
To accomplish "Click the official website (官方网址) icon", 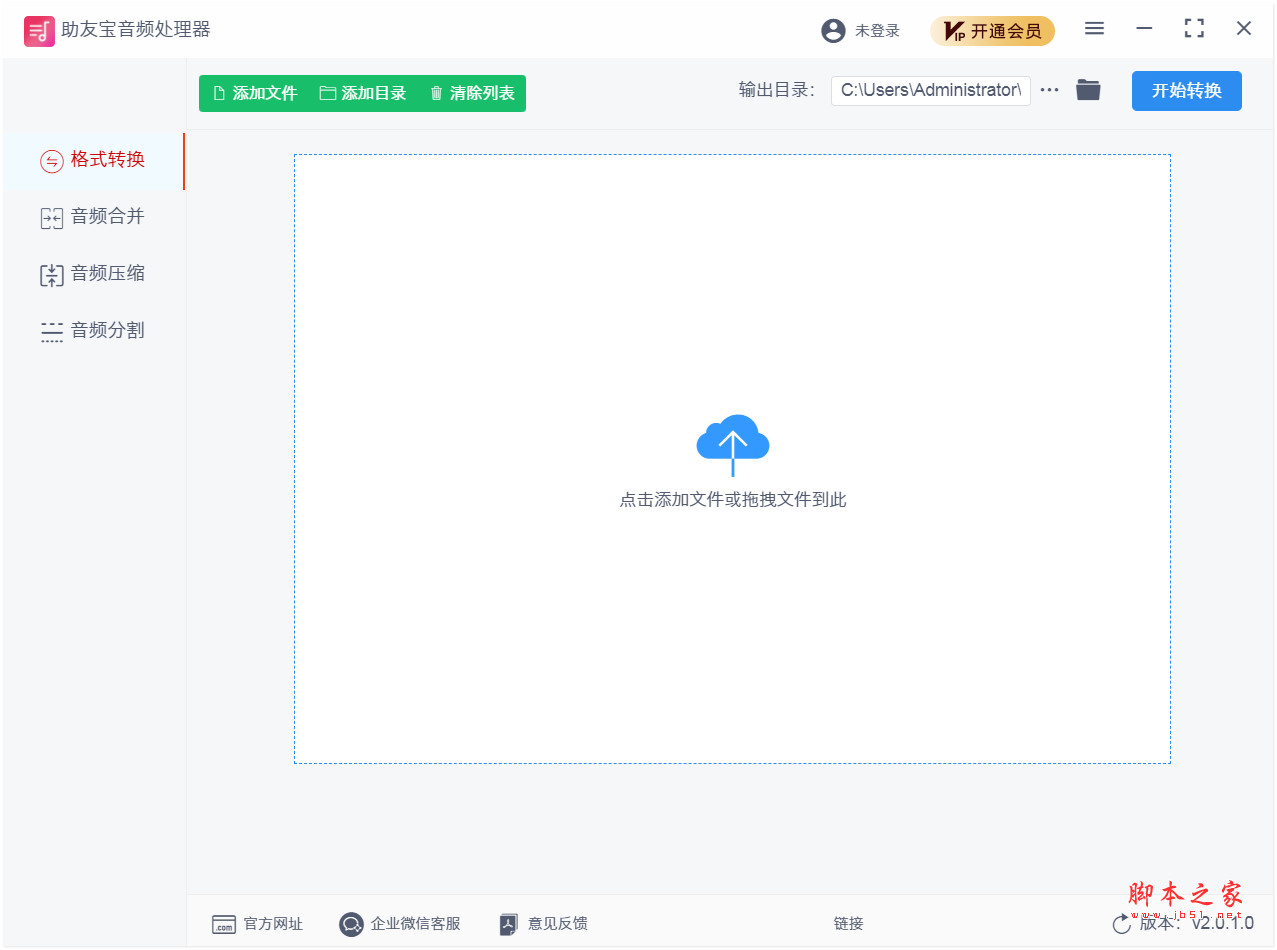I will [222, 923].
